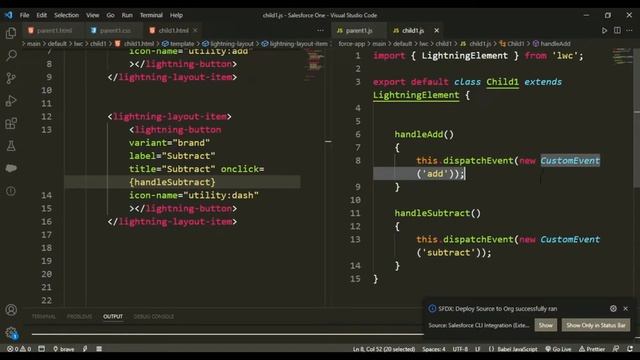Open the Run menu
640x360 pixels.
tap(127, 15)
